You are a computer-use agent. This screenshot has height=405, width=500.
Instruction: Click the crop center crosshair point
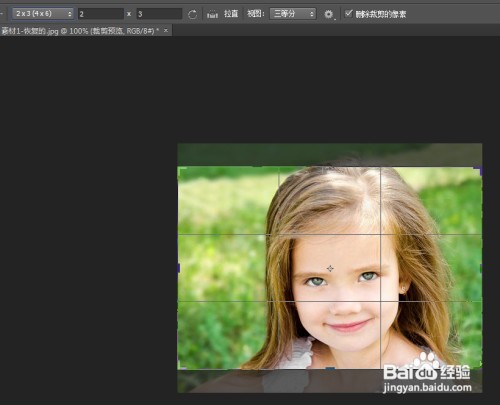tap(330, 268)
